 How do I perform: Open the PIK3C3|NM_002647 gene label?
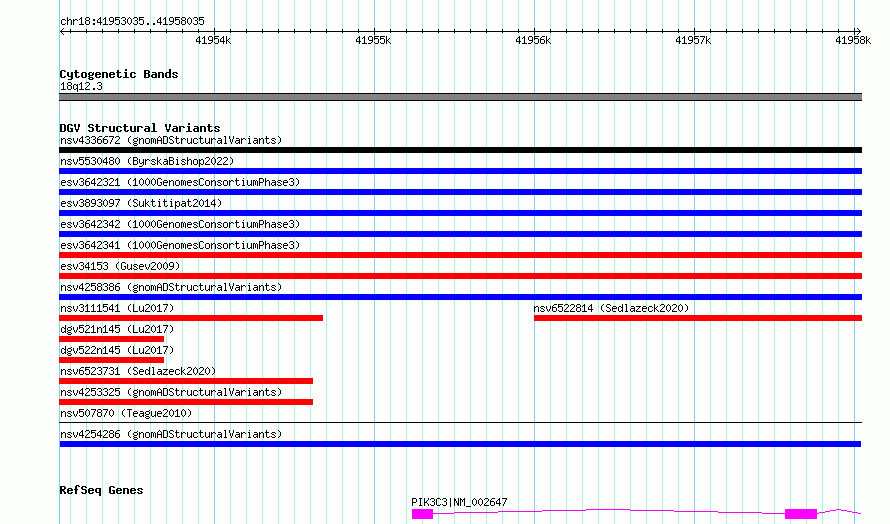(459, 502)
